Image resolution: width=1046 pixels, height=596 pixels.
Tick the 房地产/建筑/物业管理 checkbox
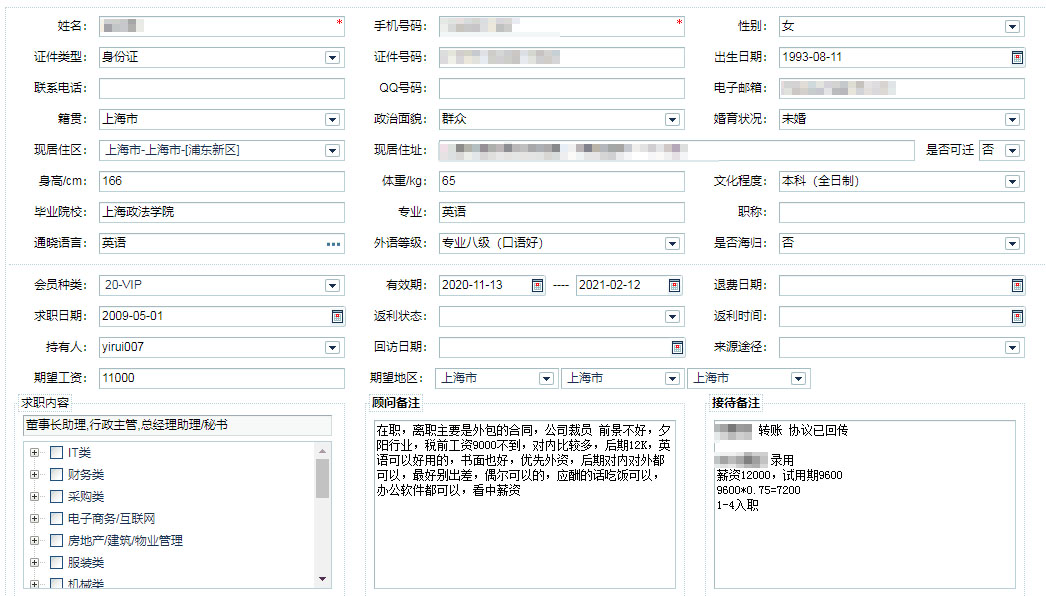(57, 541)
